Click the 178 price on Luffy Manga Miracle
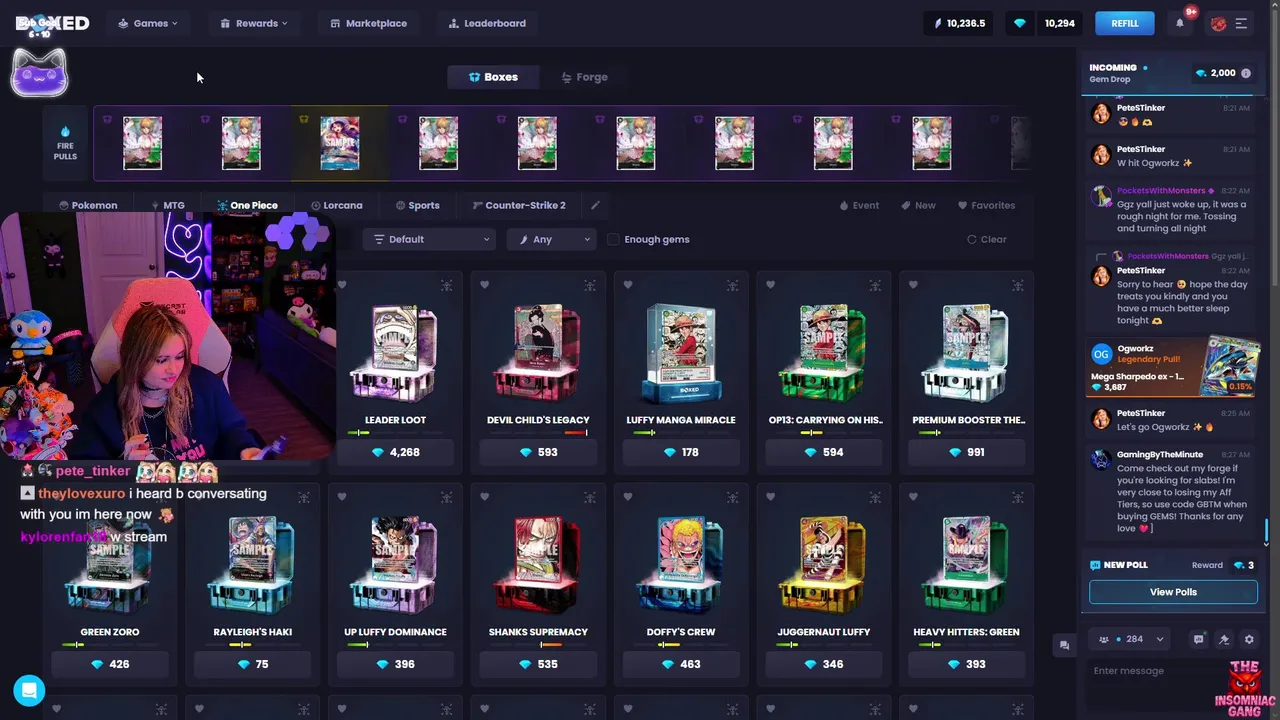The width and height of the screenshot is (1280, 720). point(681,452)
